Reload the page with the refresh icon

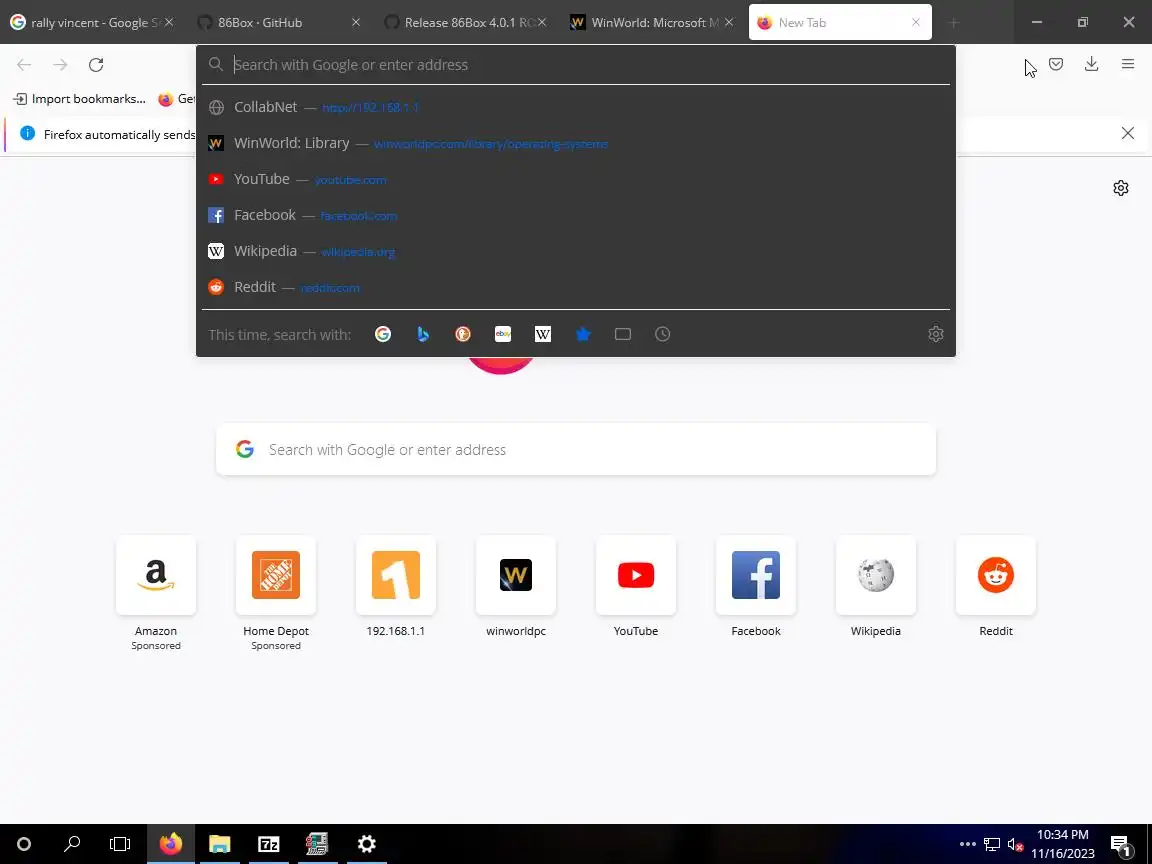click(96, 65)
